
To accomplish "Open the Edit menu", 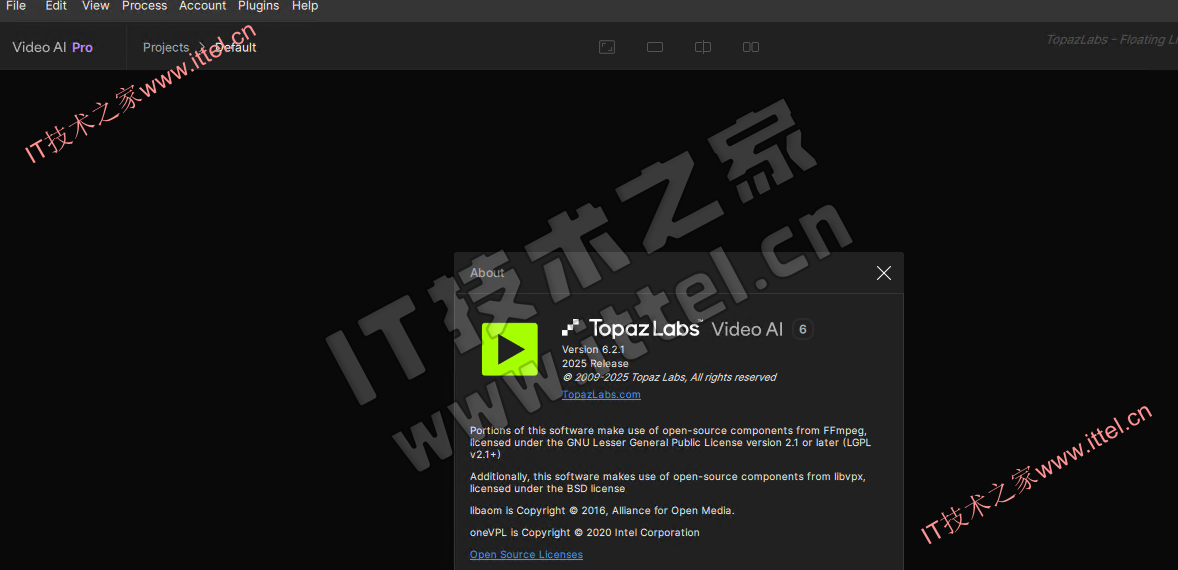I will coord(56,6).
